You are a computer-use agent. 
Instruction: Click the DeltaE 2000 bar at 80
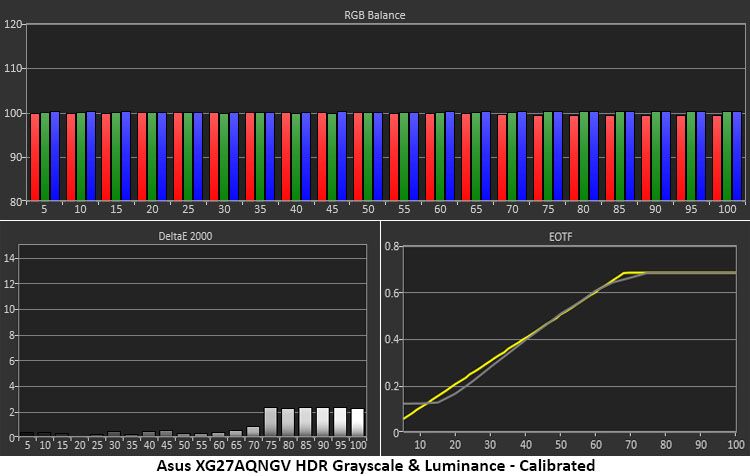pos(288,422)
